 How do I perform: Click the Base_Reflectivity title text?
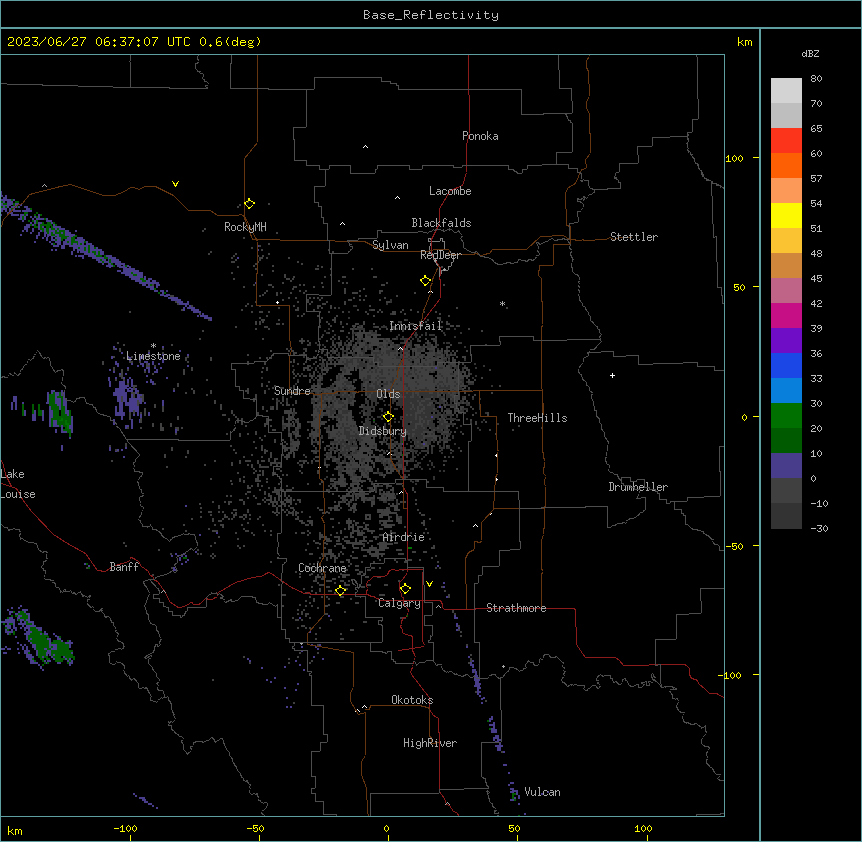[431, 15]
